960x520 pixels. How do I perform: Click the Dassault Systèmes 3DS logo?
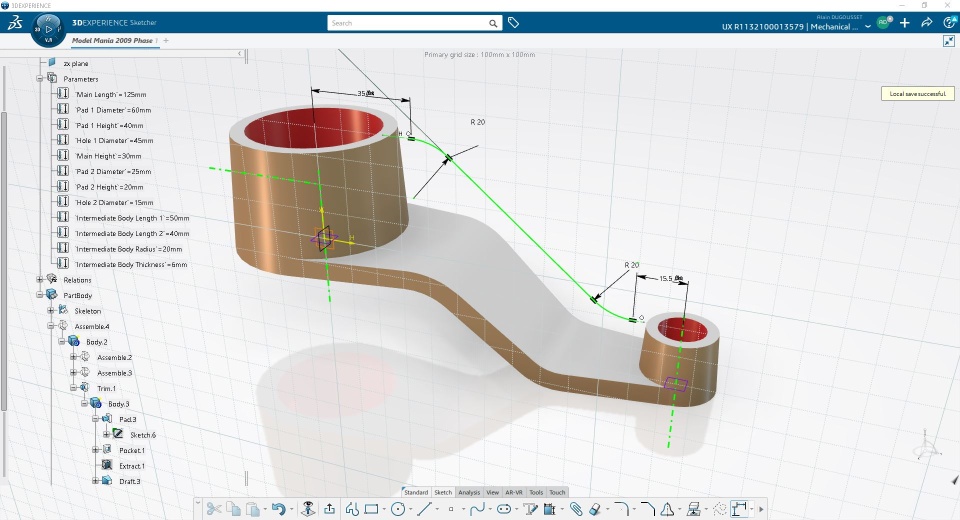15,23
